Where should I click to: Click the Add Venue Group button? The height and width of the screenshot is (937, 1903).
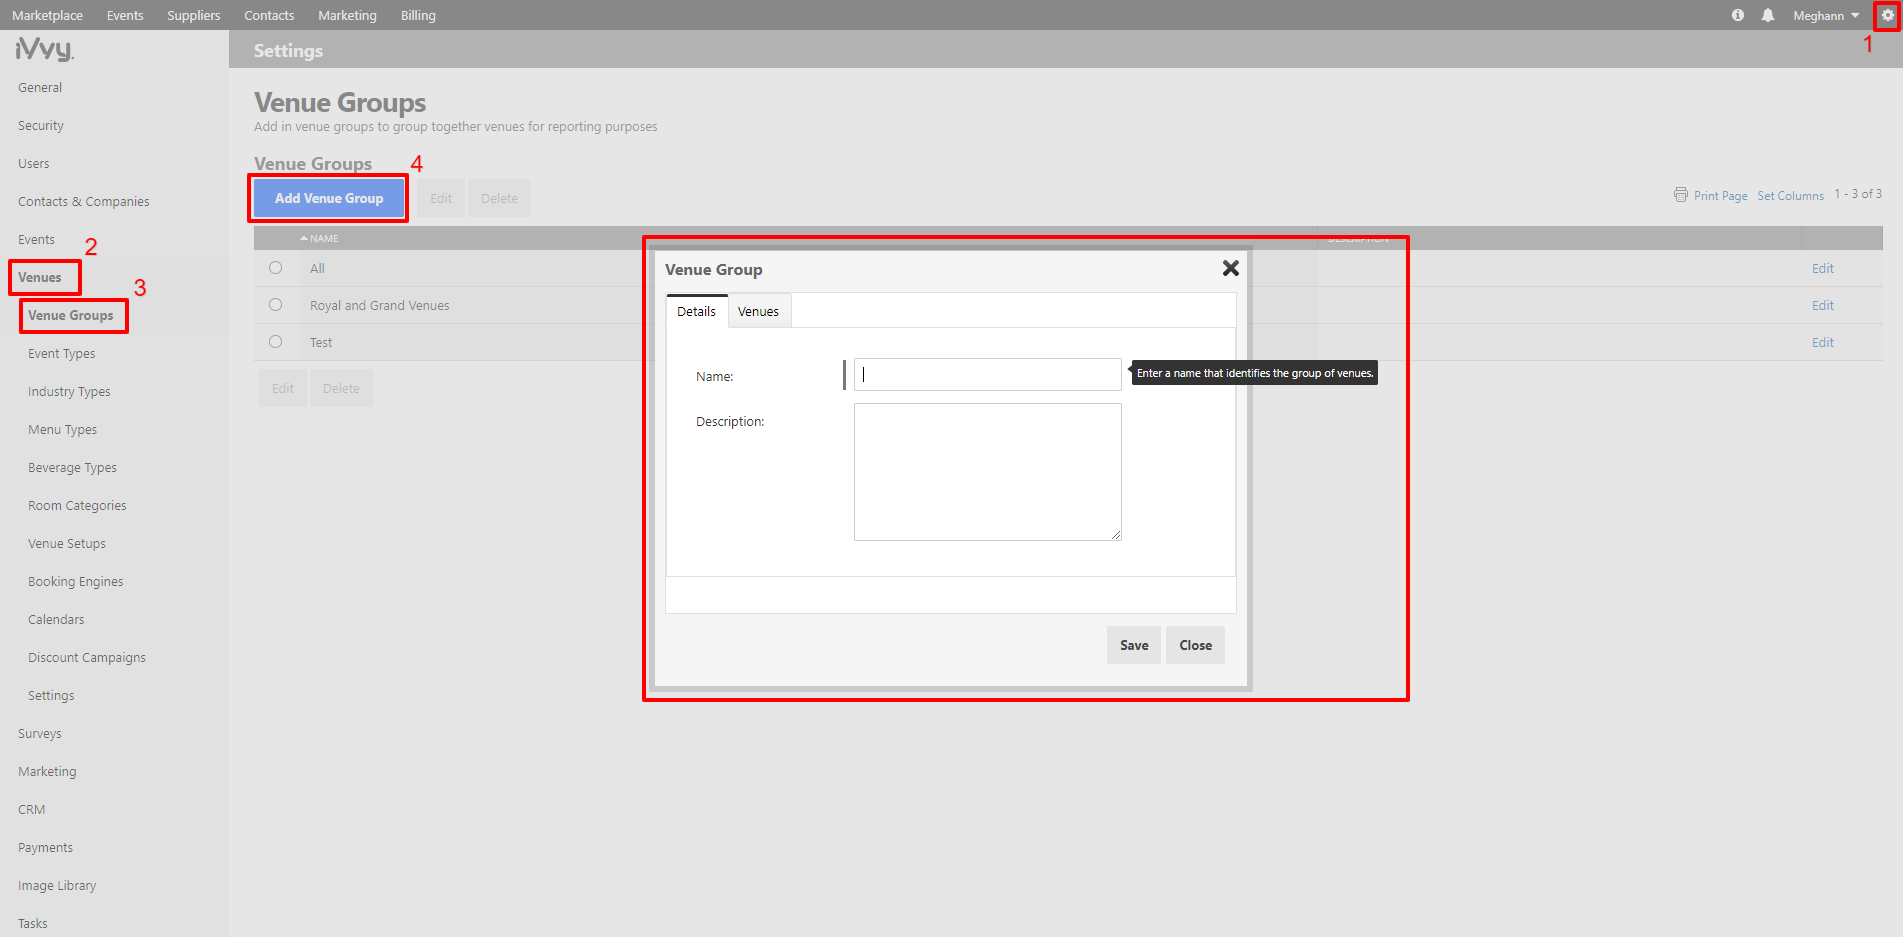coord(329,198)
